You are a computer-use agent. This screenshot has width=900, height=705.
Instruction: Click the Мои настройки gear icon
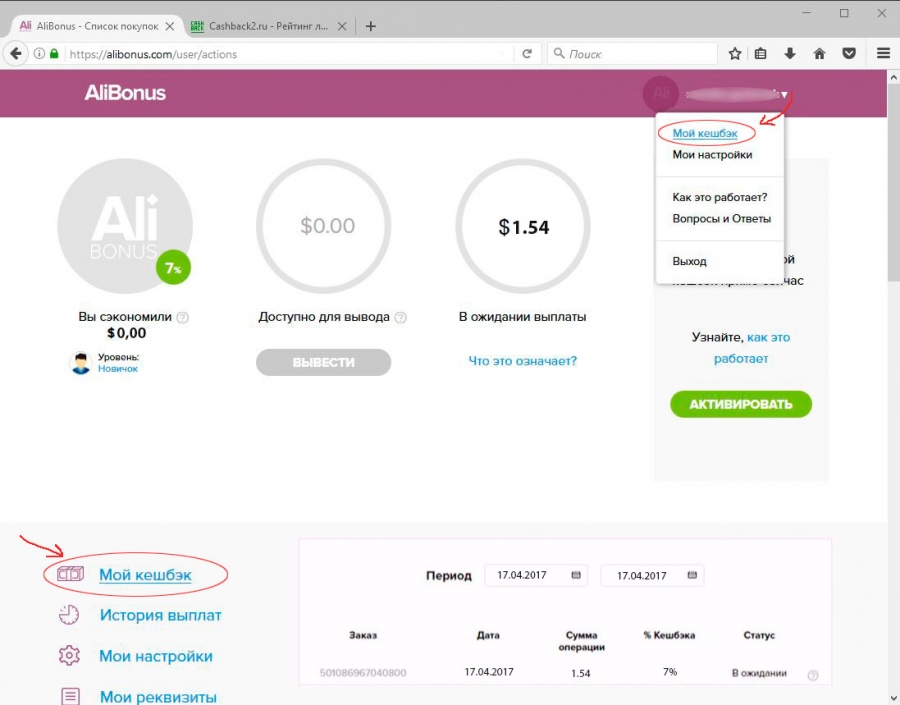click(x=69, y=656)
